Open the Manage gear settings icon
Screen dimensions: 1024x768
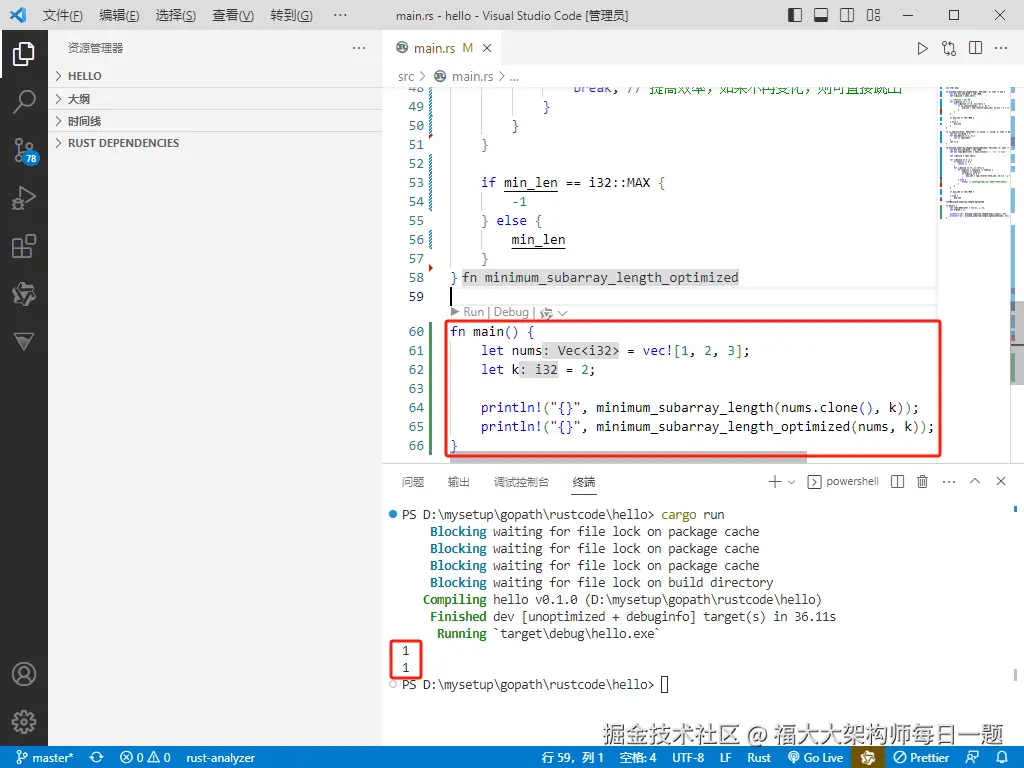(x=24, y=722)
